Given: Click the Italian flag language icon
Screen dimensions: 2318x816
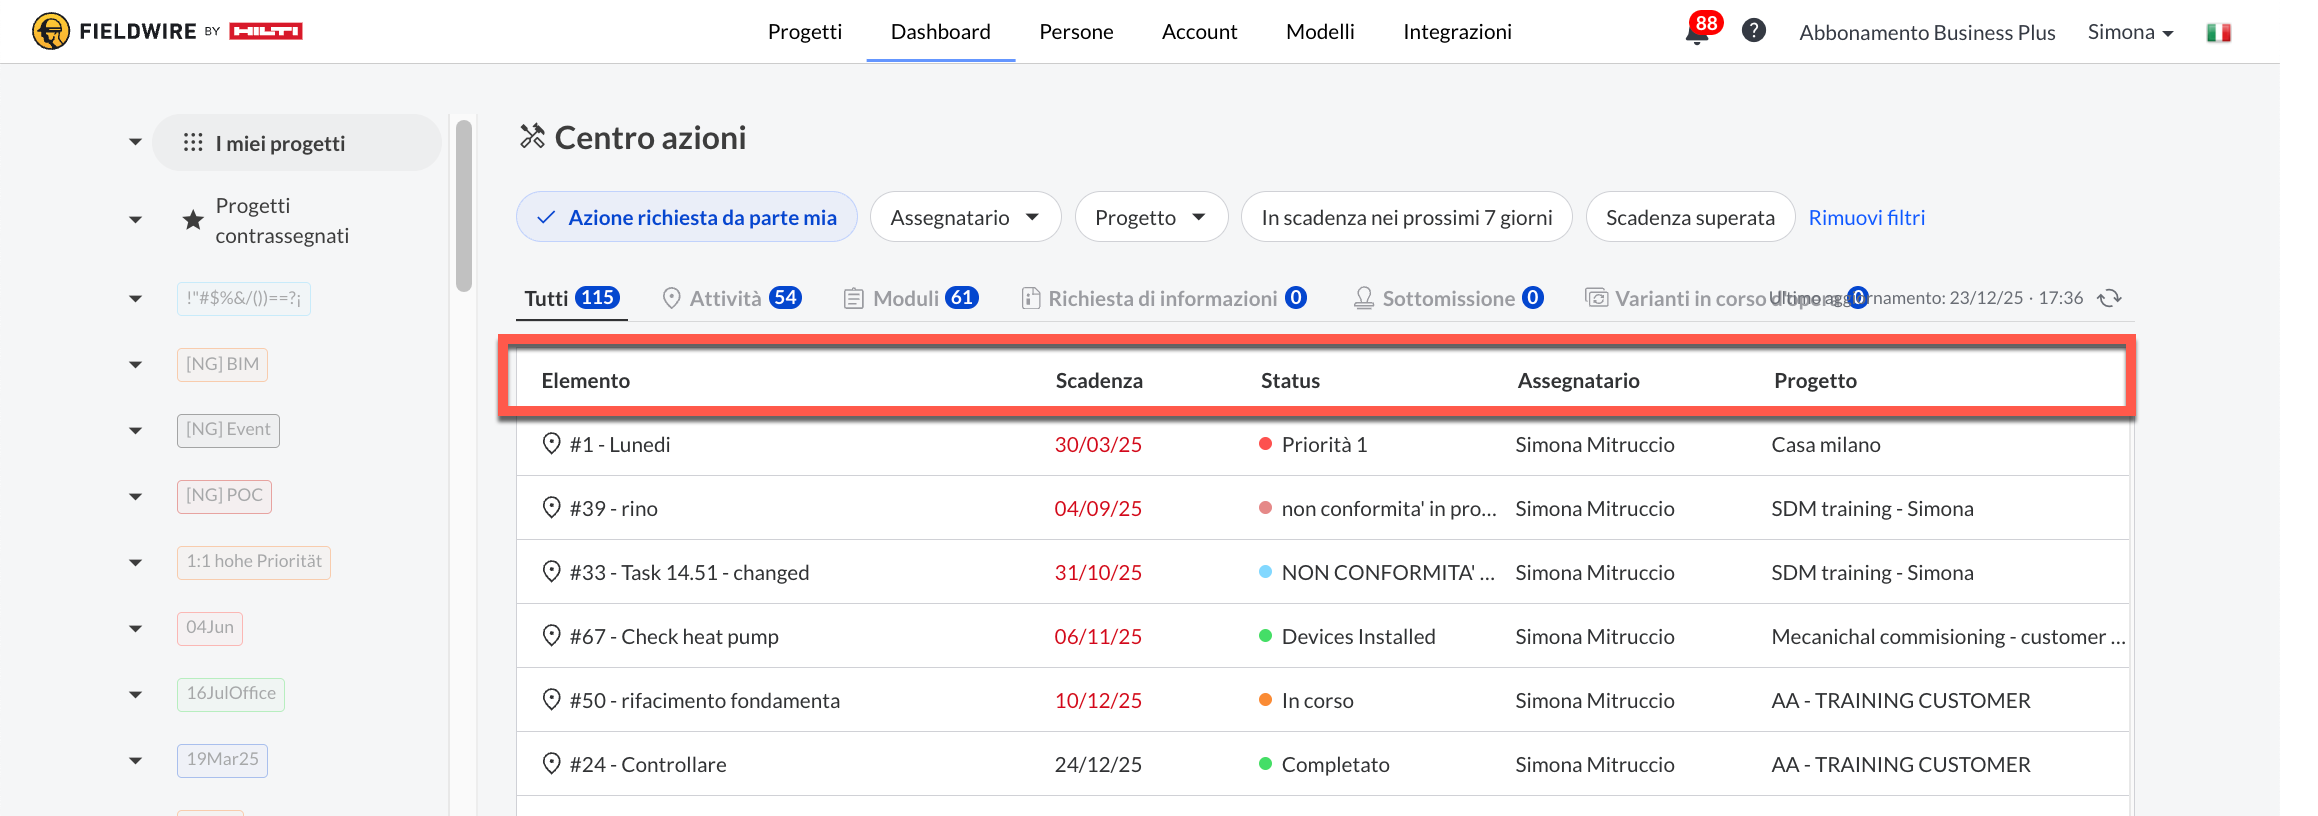Looking at the screenshot, I should [2218, 33].
